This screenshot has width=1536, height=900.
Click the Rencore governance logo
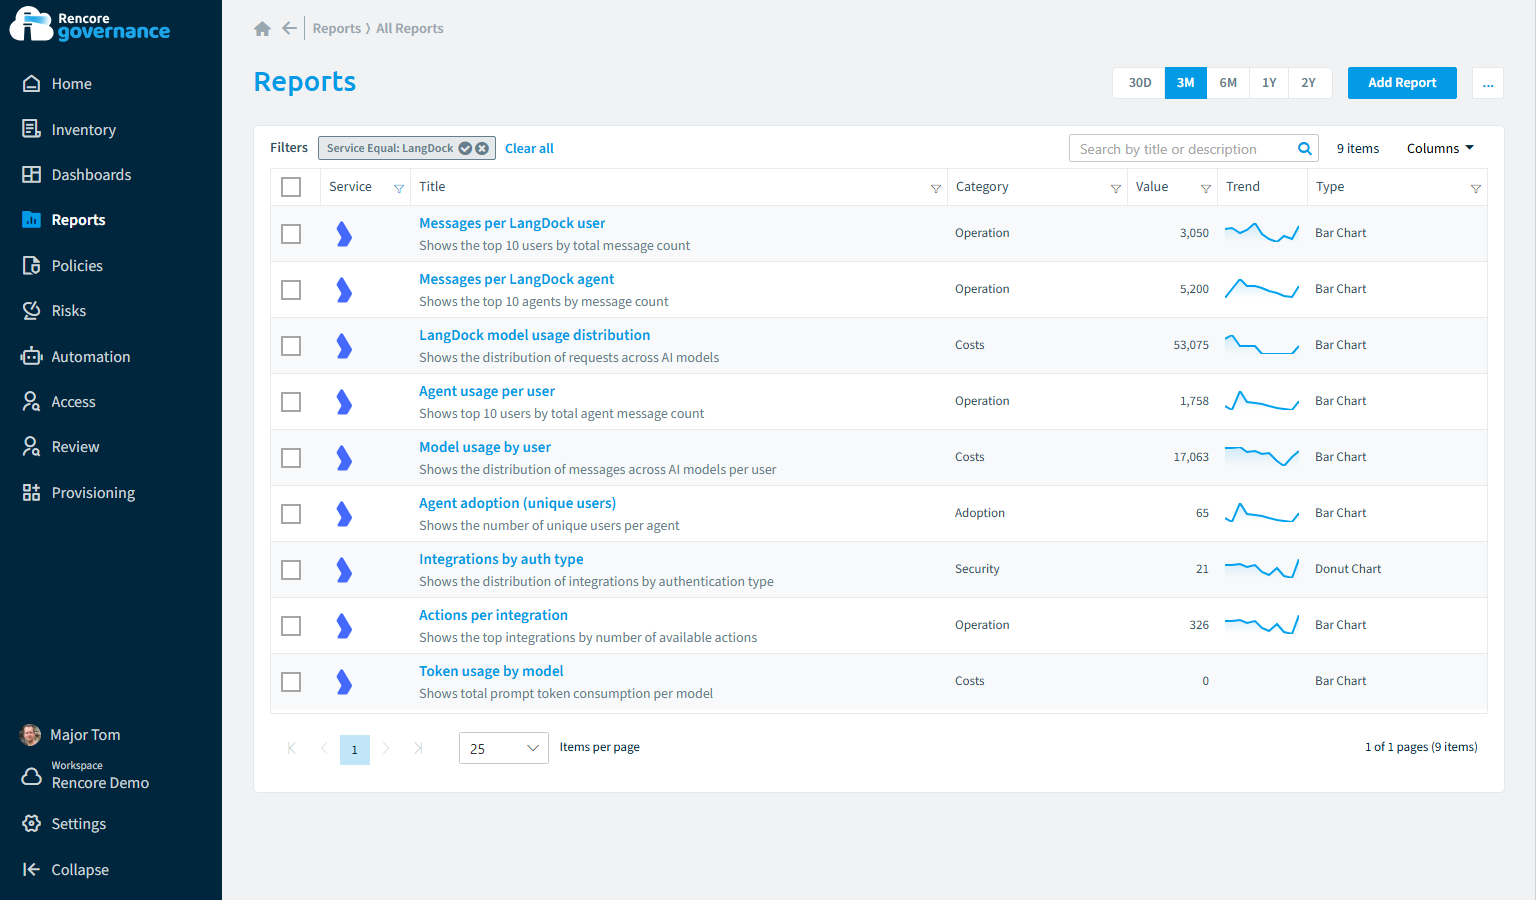[90, 25]
